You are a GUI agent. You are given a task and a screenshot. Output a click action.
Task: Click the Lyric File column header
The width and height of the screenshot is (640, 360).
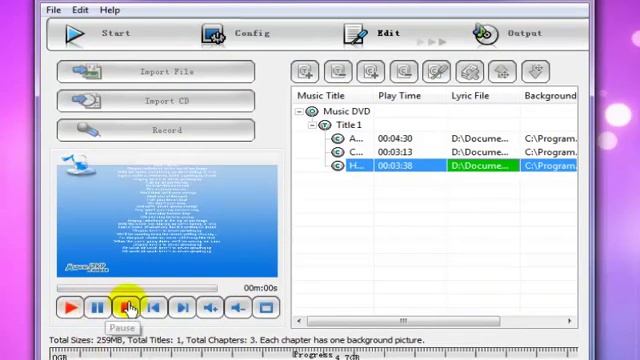pyautogui.click(x=470, y=96)
